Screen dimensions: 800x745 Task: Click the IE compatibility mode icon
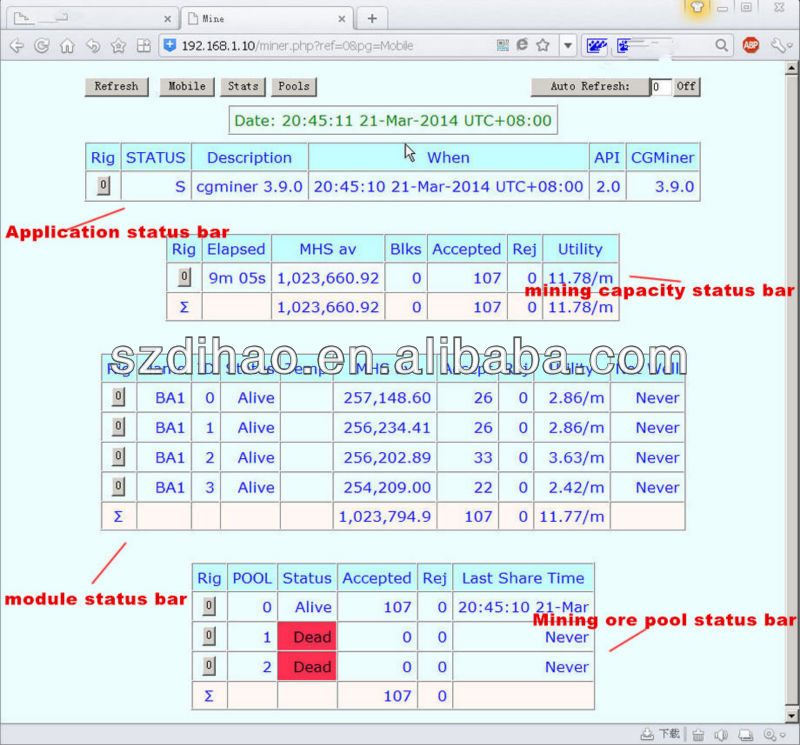tap(522, 45)
